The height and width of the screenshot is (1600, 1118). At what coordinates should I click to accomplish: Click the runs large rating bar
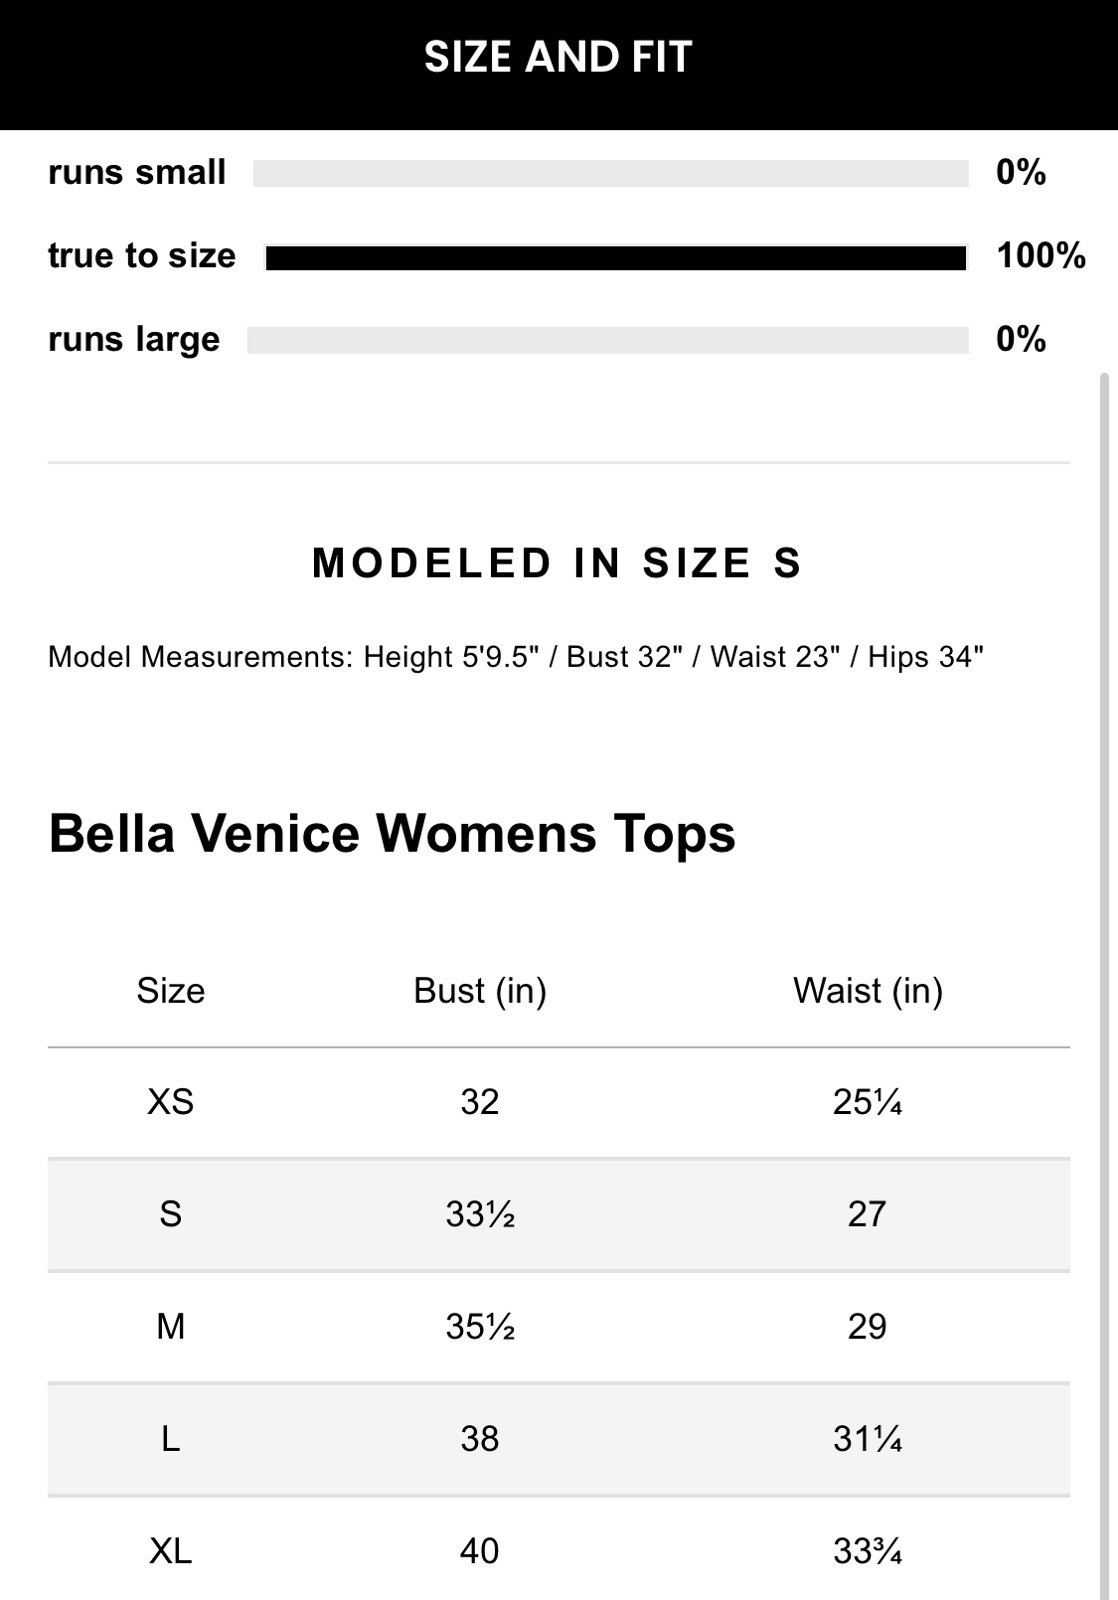[607, 340]
